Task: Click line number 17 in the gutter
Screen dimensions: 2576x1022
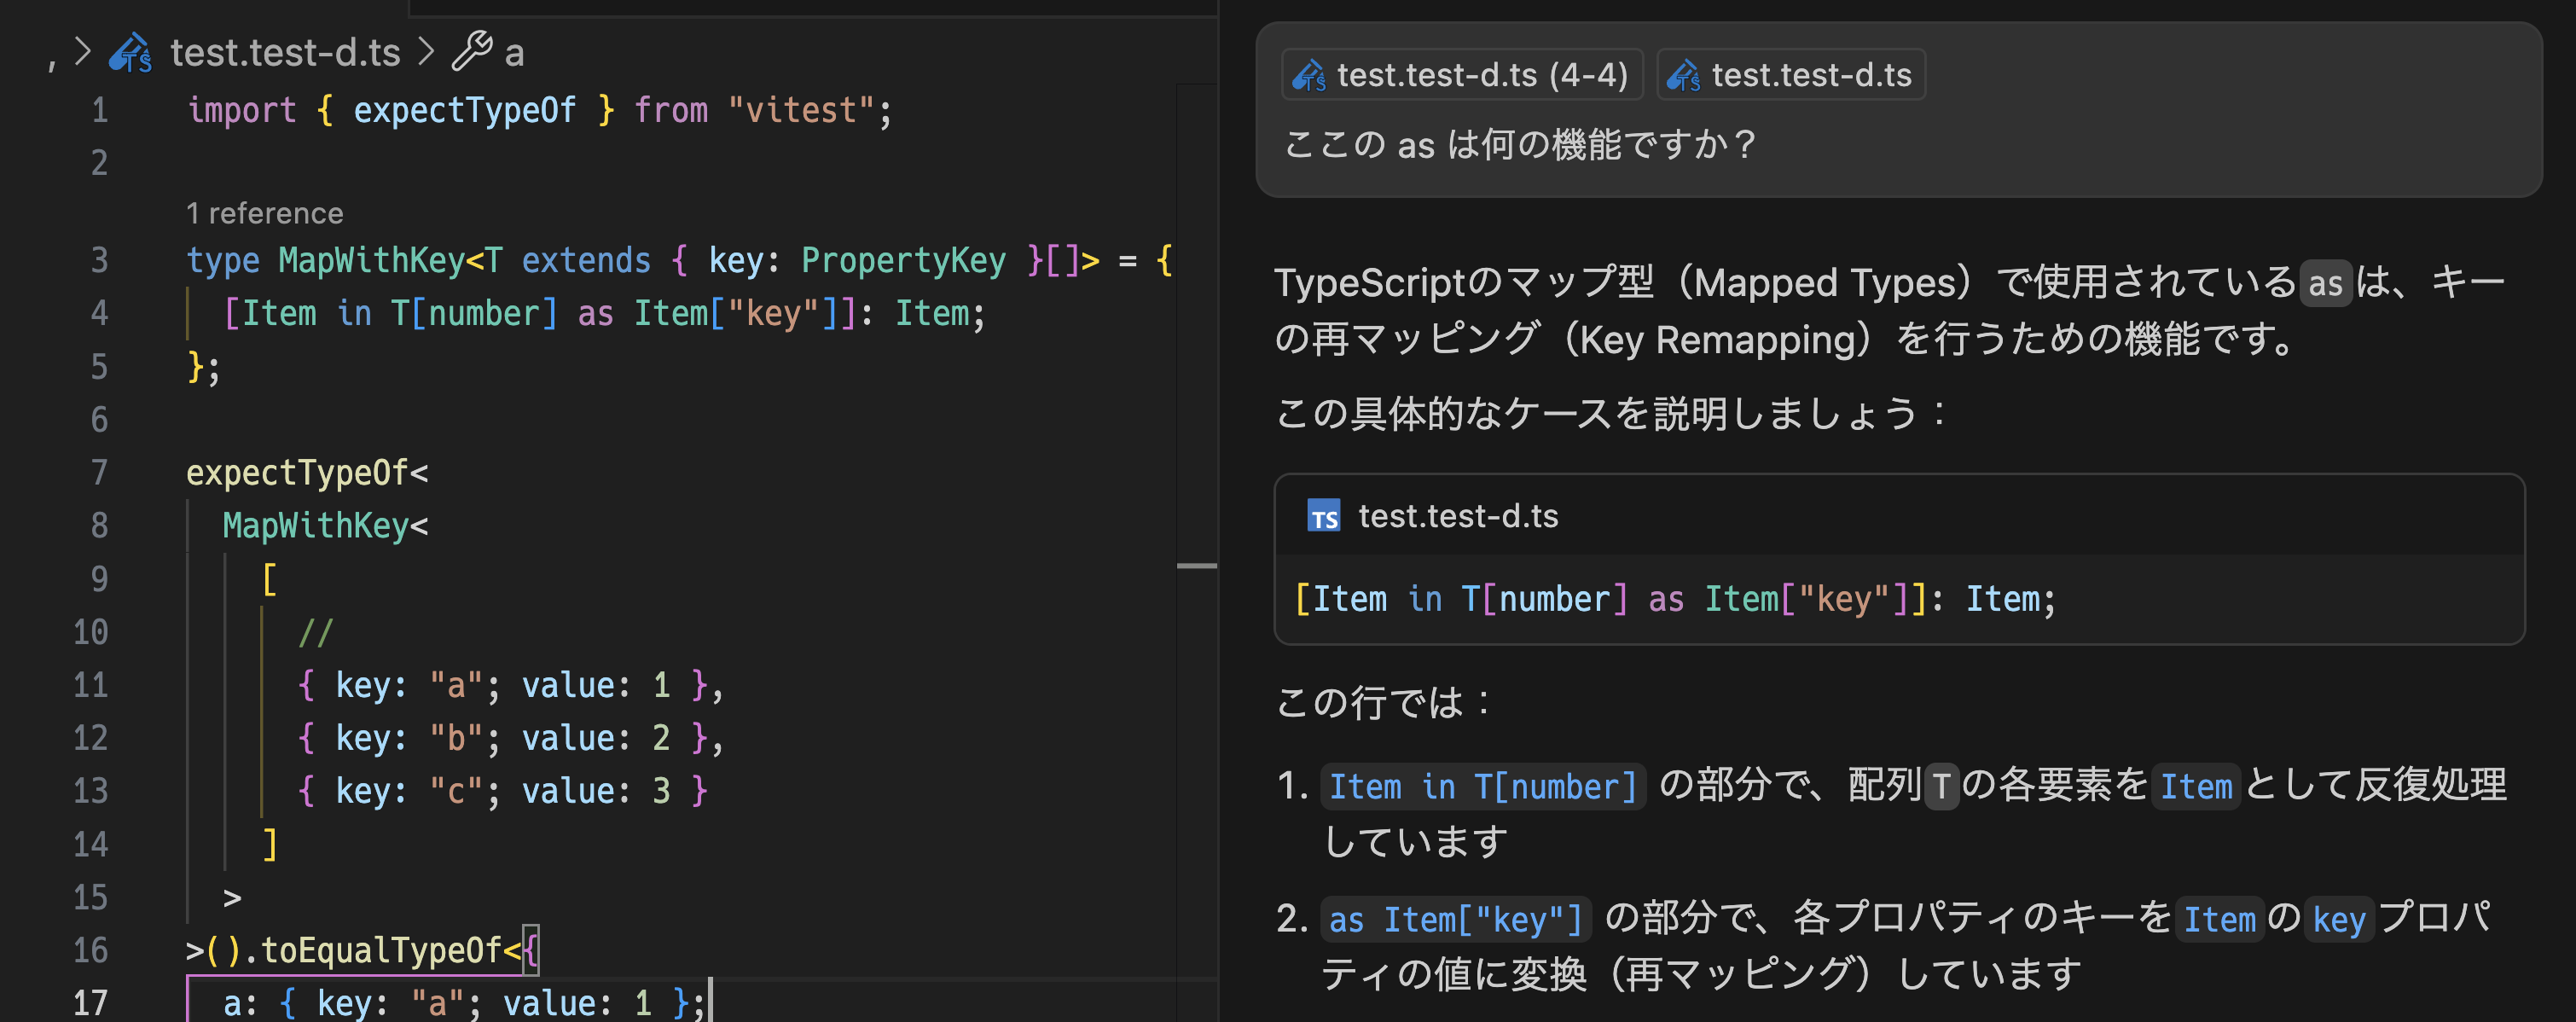Action: [90, 1003]
